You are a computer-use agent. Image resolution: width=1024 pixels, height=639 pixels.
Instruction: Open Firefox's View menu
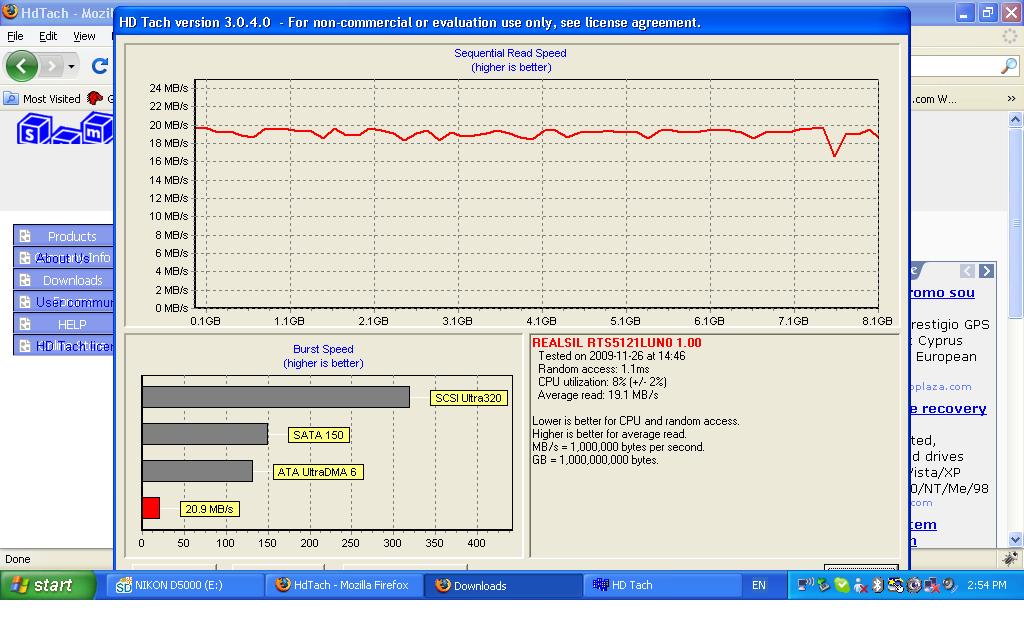tap(84, 36)
